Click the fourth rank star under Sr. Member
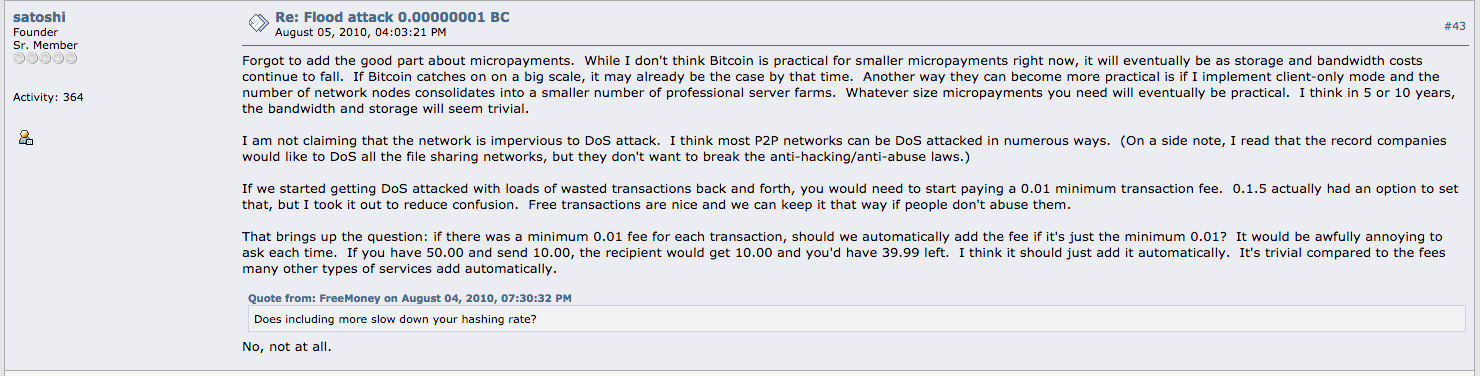The image size is (1480, 376). (x=58, y=59)
